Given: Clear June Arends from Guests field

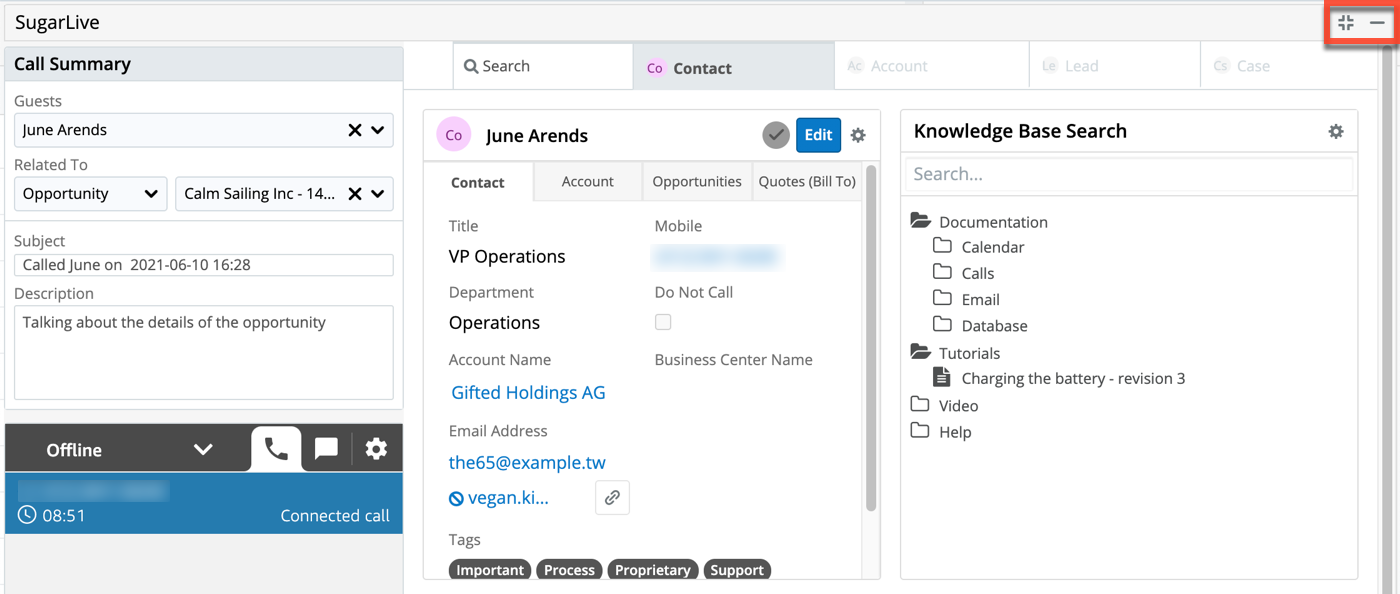Looking at the screenshot, I should pos(354,130).
